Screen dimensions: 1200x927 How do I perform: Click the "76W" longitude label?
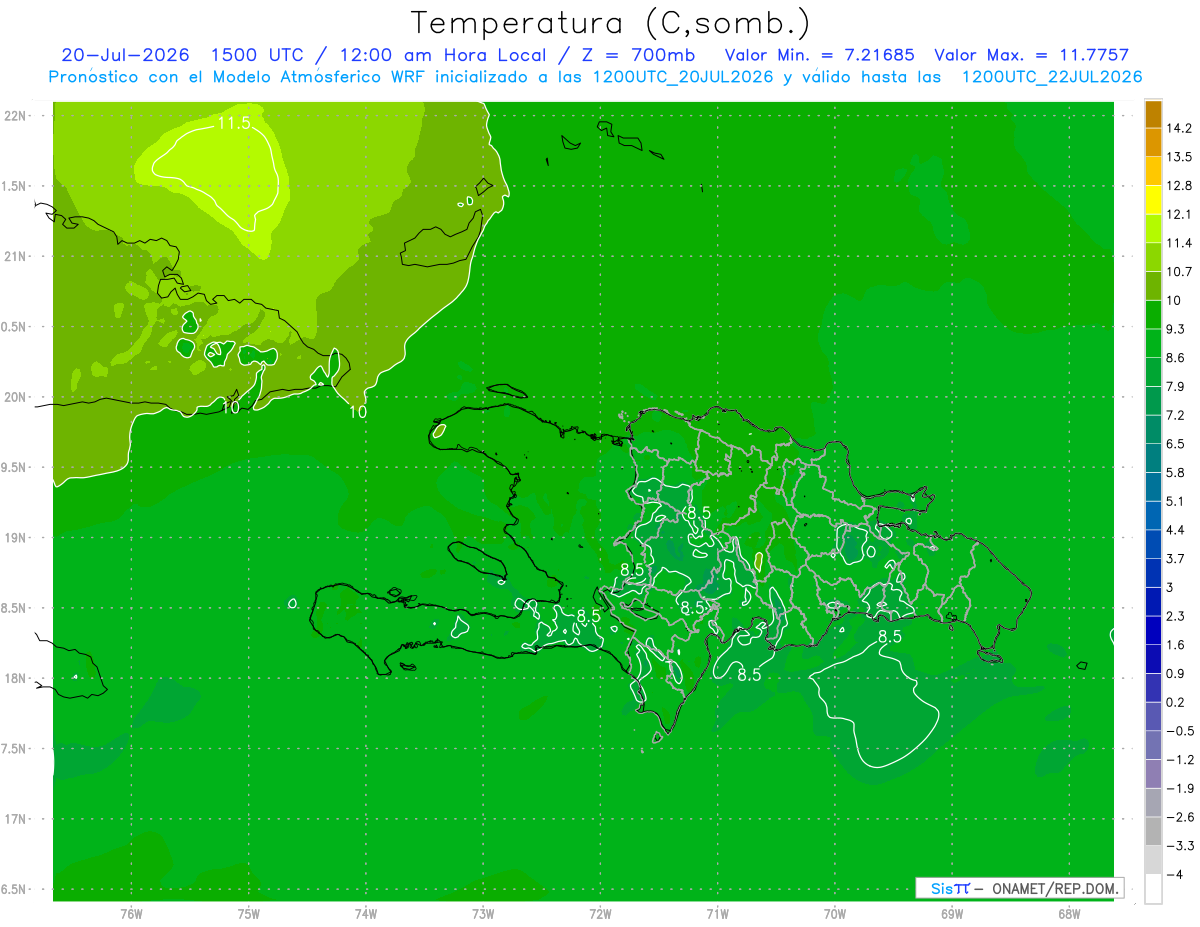[131, 913]
